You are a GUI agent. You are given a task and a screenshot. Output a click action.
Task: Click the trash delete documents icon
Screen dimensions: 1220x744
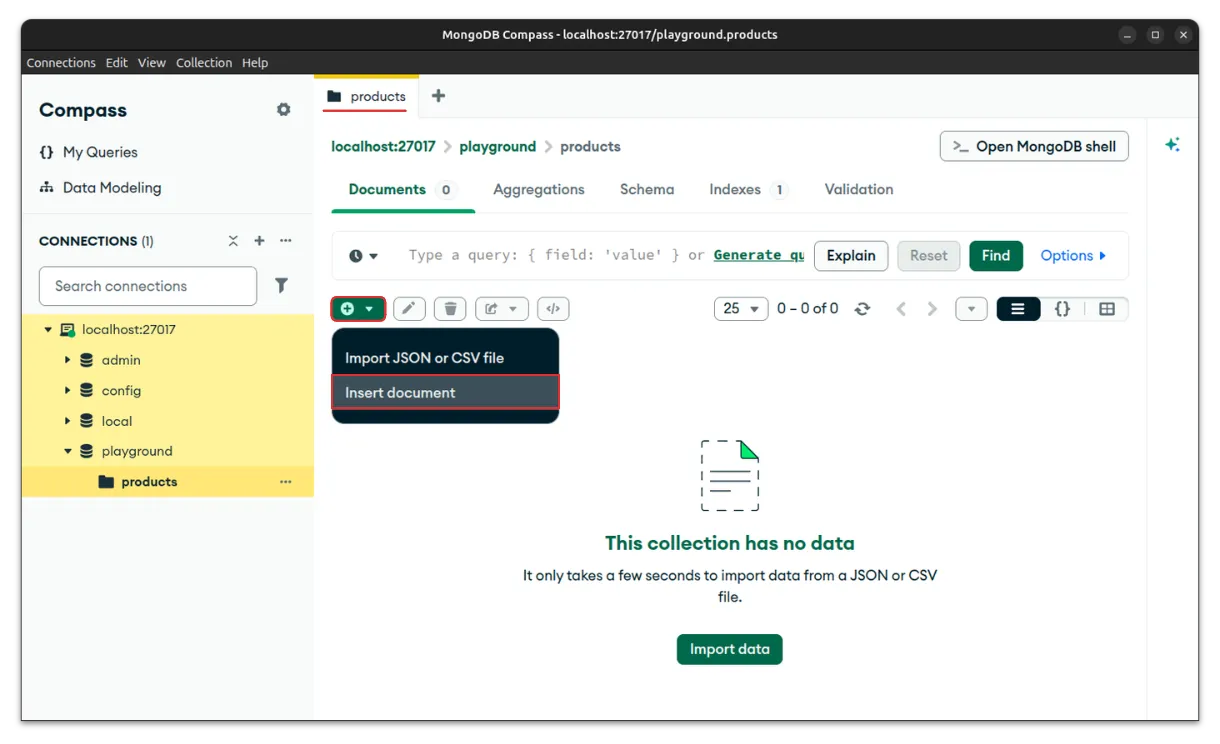click(450, 309)
